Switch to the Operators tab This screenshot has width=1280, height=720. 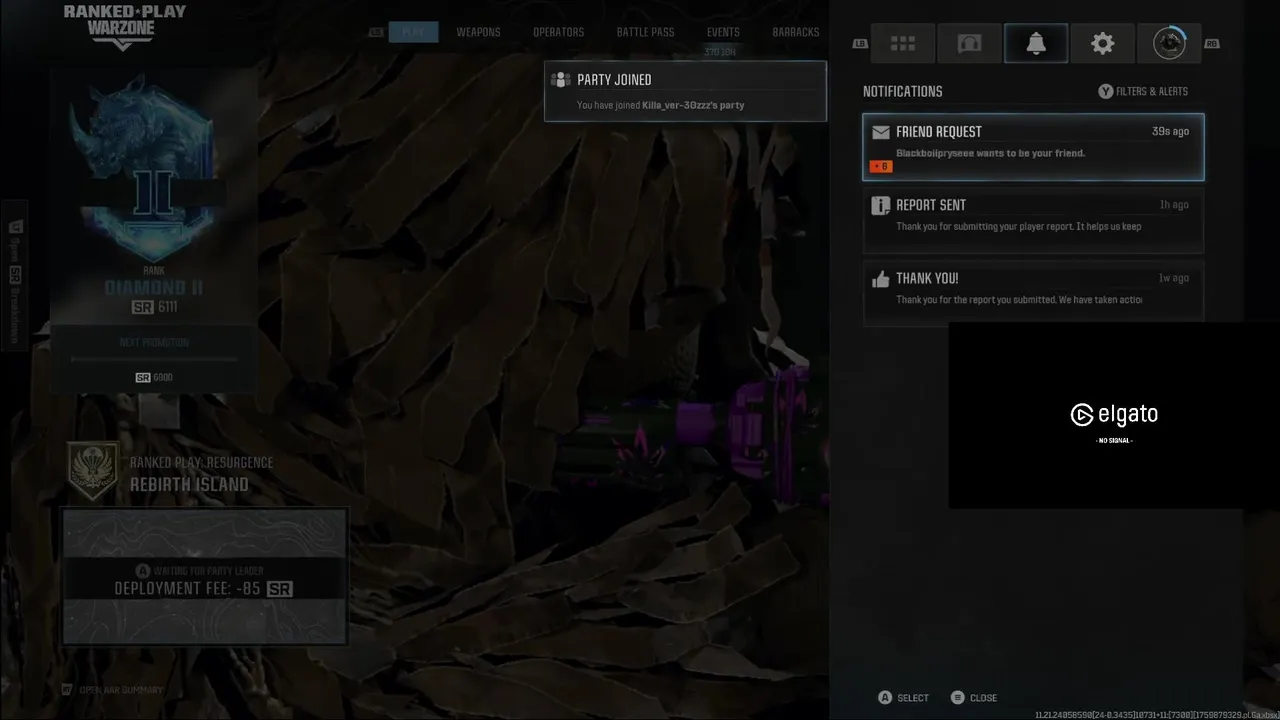click(x=558, y=32)
